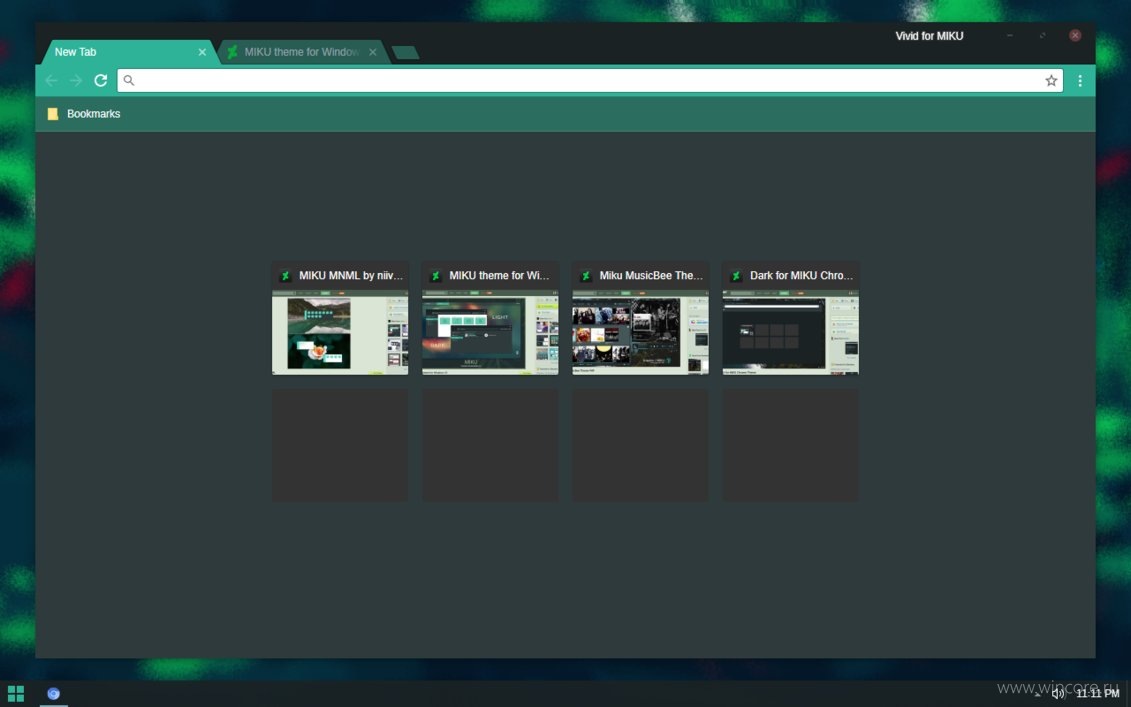Image resolution: width=1131 pixels, height=707 pixels.
Task: Open the Miku MusicBee The... thumbnail
Action: [x=640, y=318]
